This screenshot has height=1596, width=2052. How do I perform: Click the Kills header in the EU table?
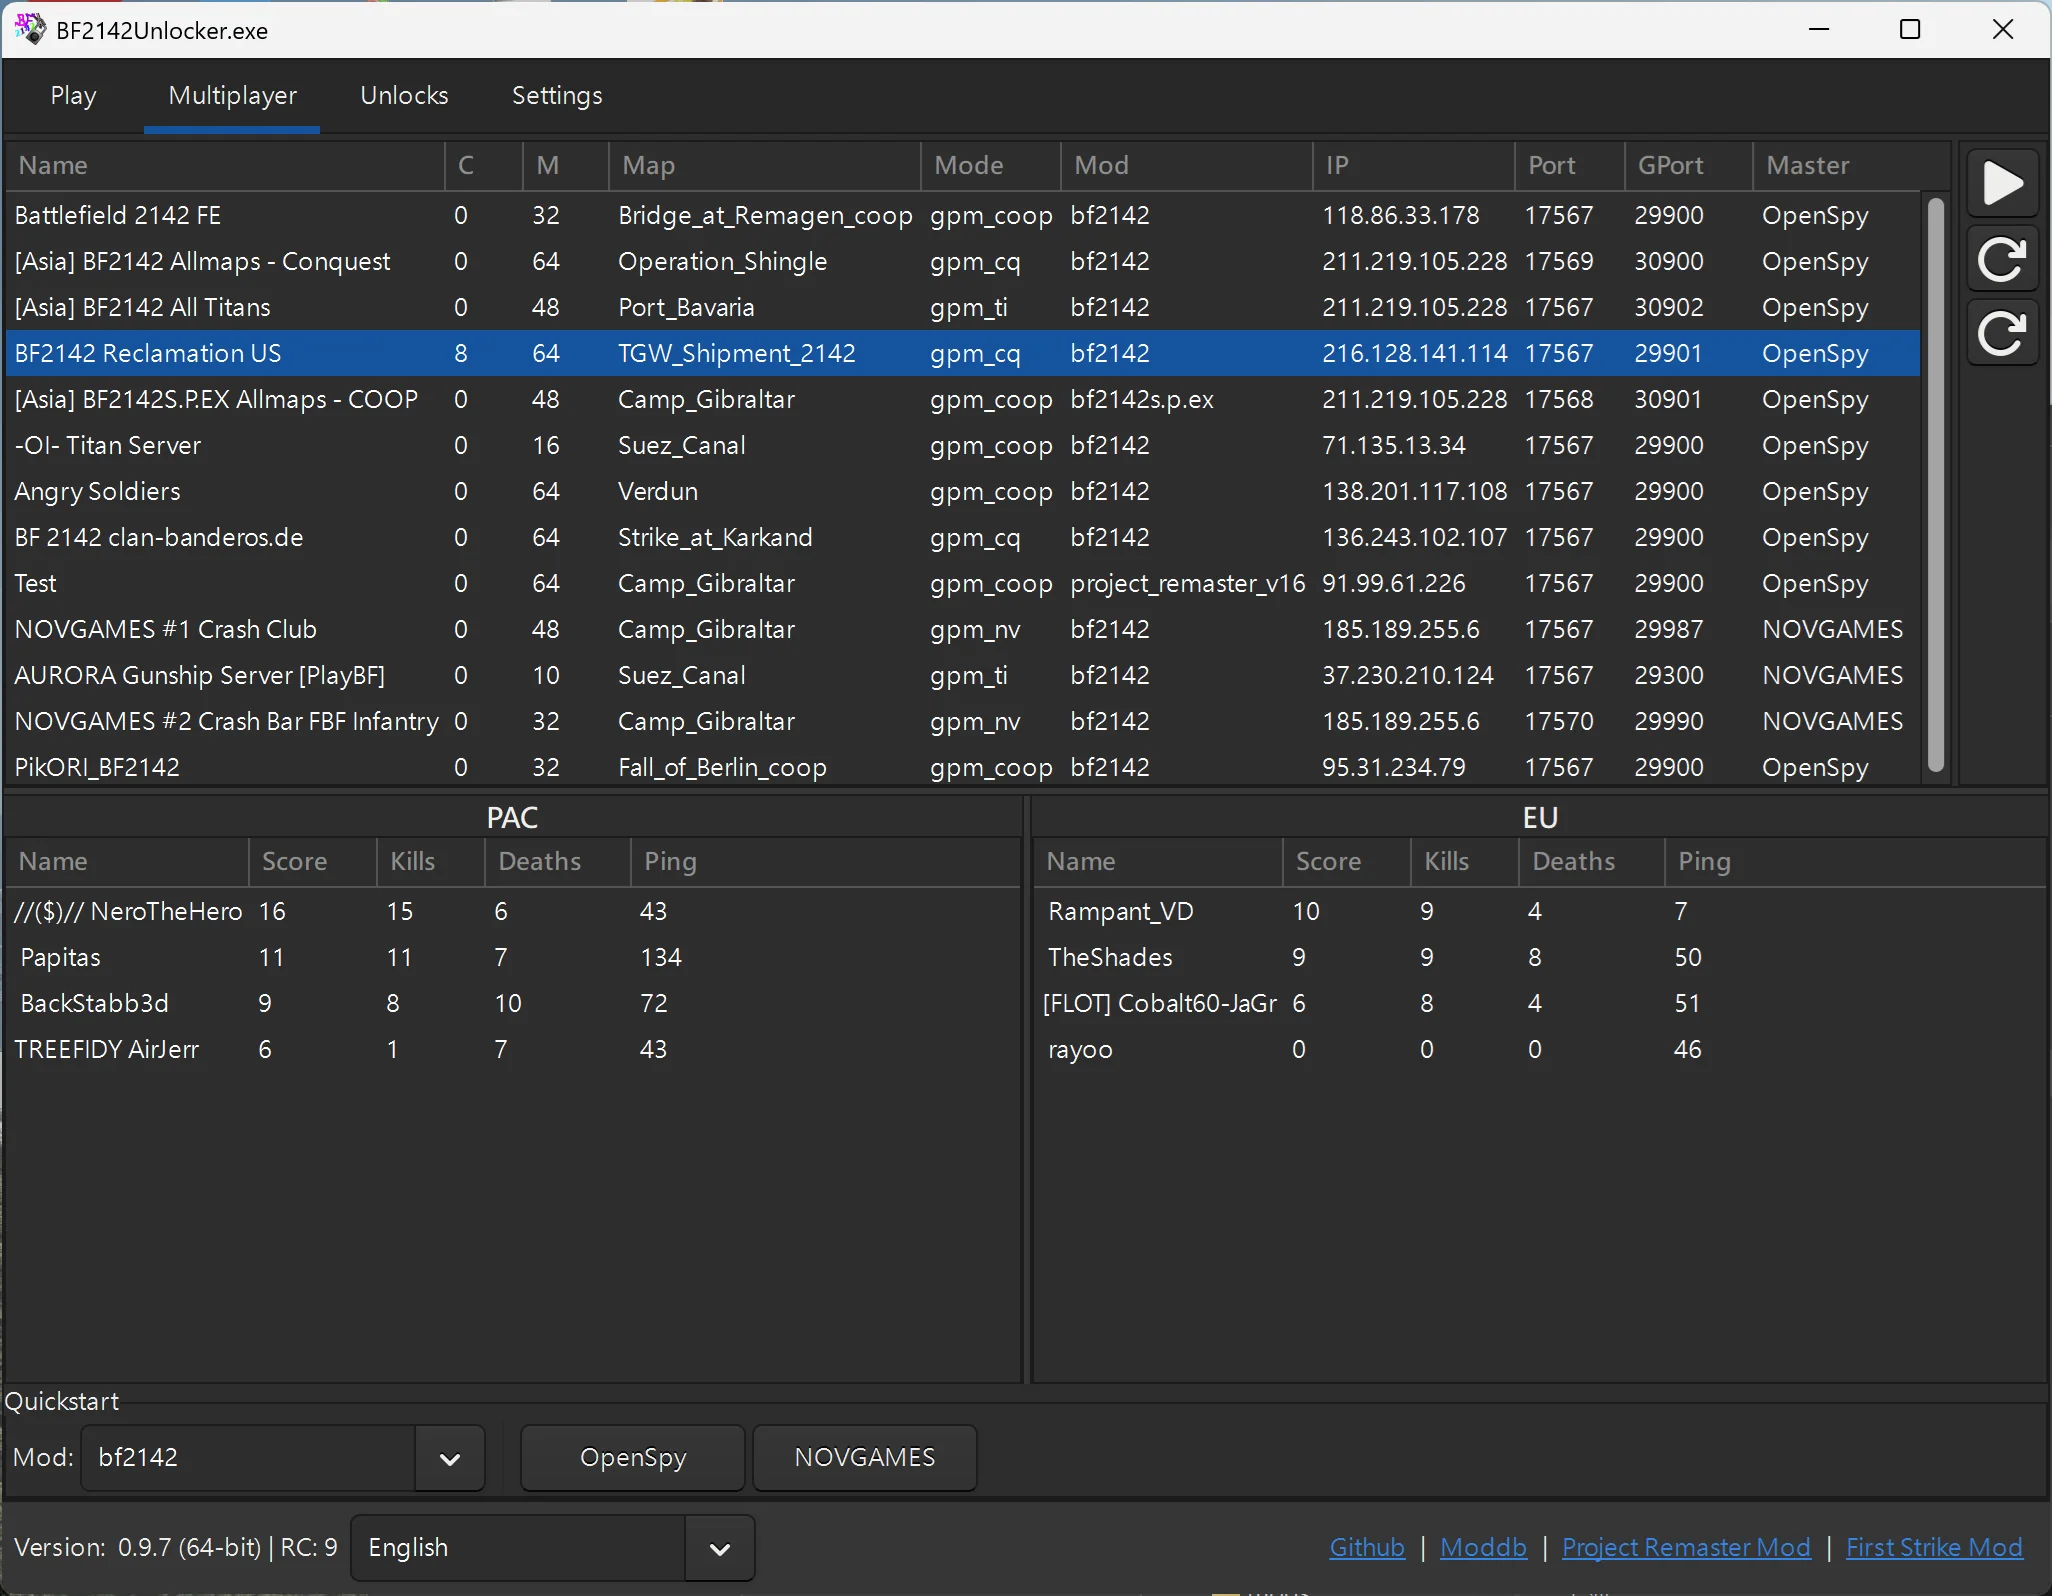1465,862
